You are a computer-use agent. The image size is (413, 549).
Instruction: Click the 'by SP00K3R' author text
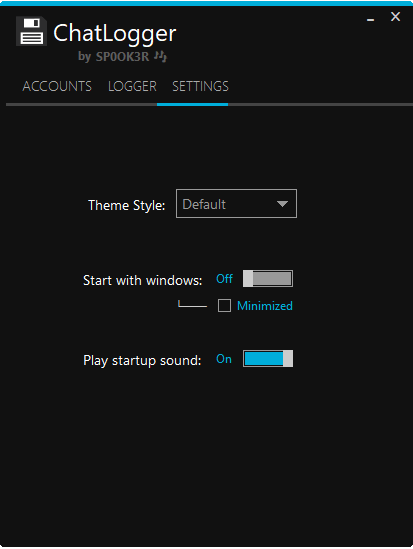pos(113,56)
